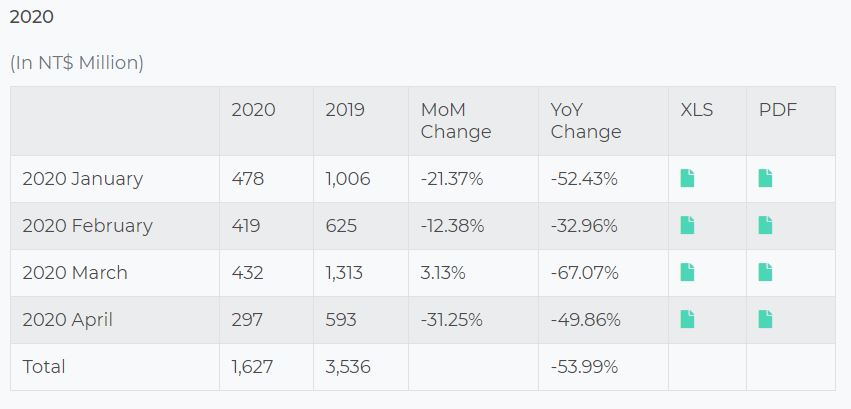Download April 2020 PDF report
This screenshot has height=409, width=851.
(765, 320)
